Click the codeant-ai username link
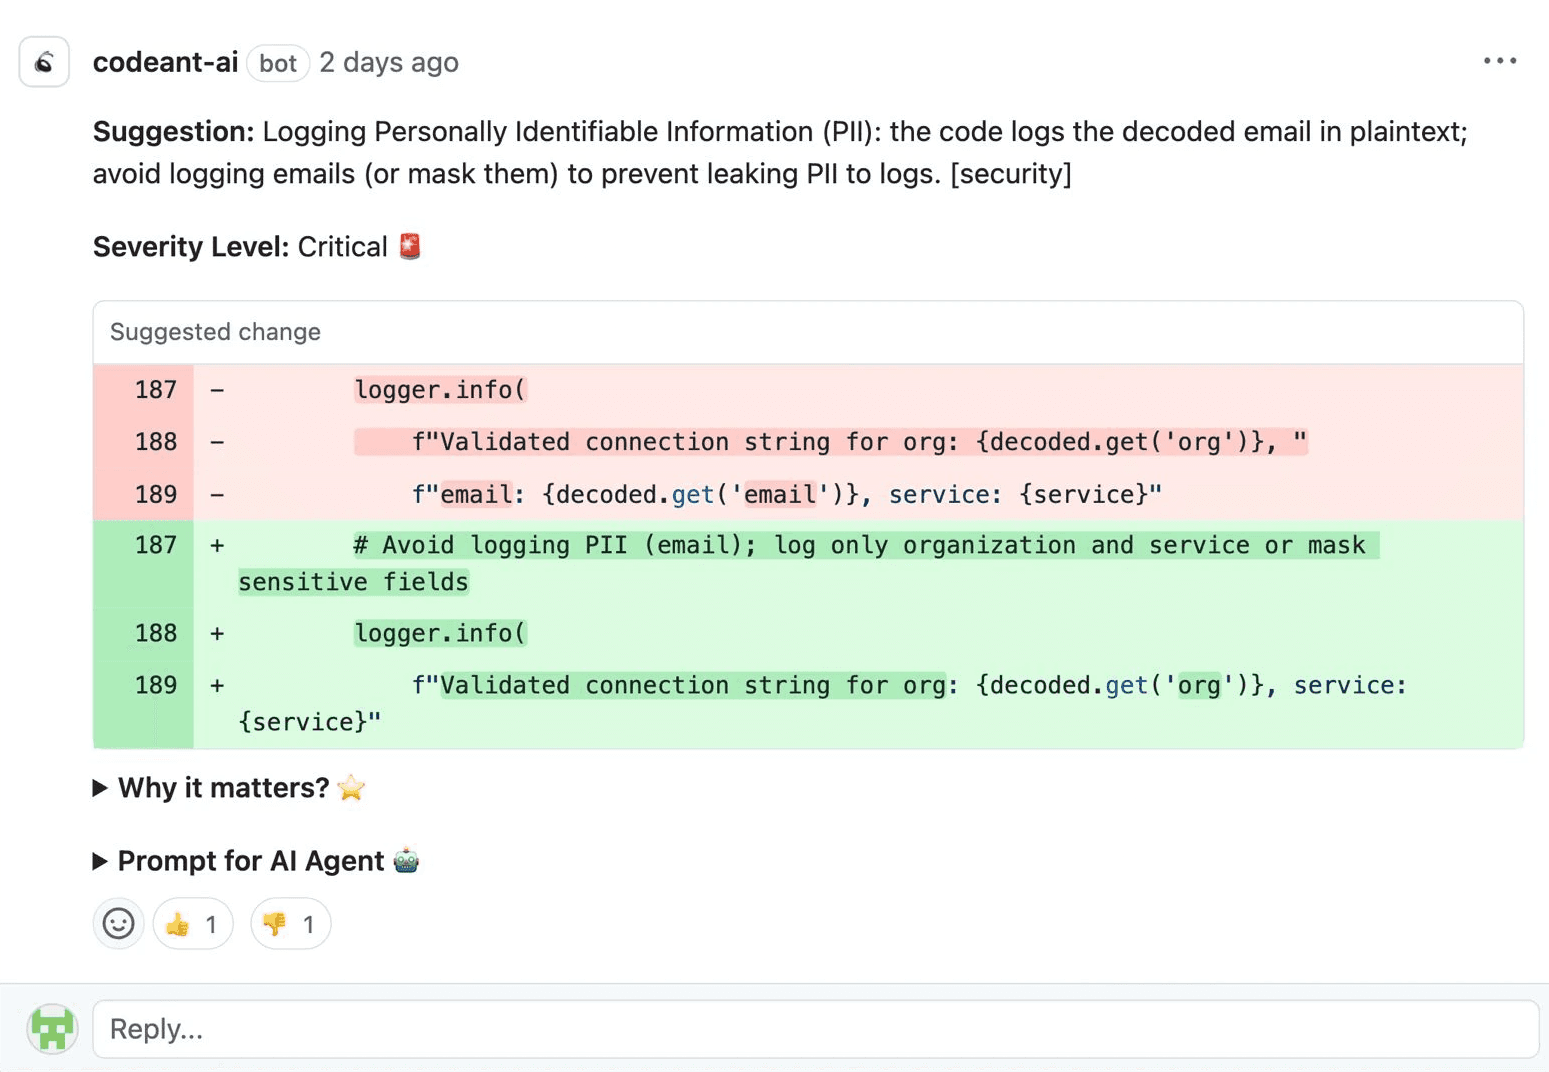 pyautogui.click(x=165, y=61)
